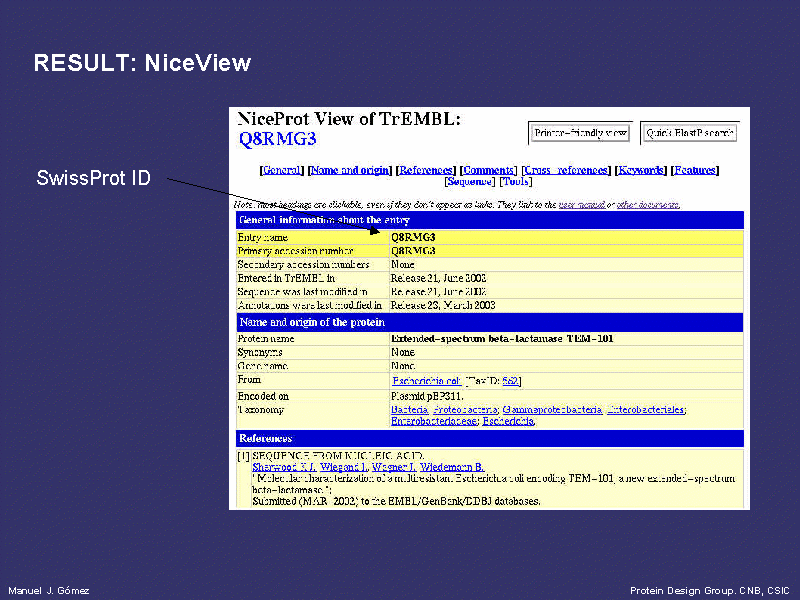Click the Manuel J. Gómez footer text
This screenshot has height=600, width=800.
pyautogui.click(x=49, y=591)
